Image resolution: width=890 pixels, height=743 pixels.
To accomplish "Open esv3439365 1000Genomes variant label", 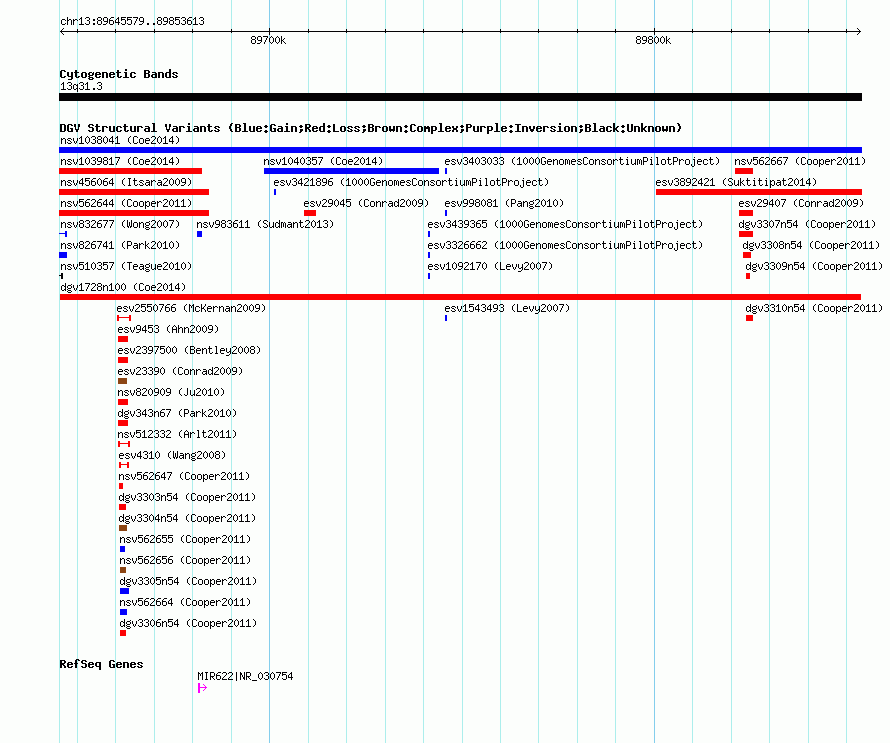I will [565, 224].
